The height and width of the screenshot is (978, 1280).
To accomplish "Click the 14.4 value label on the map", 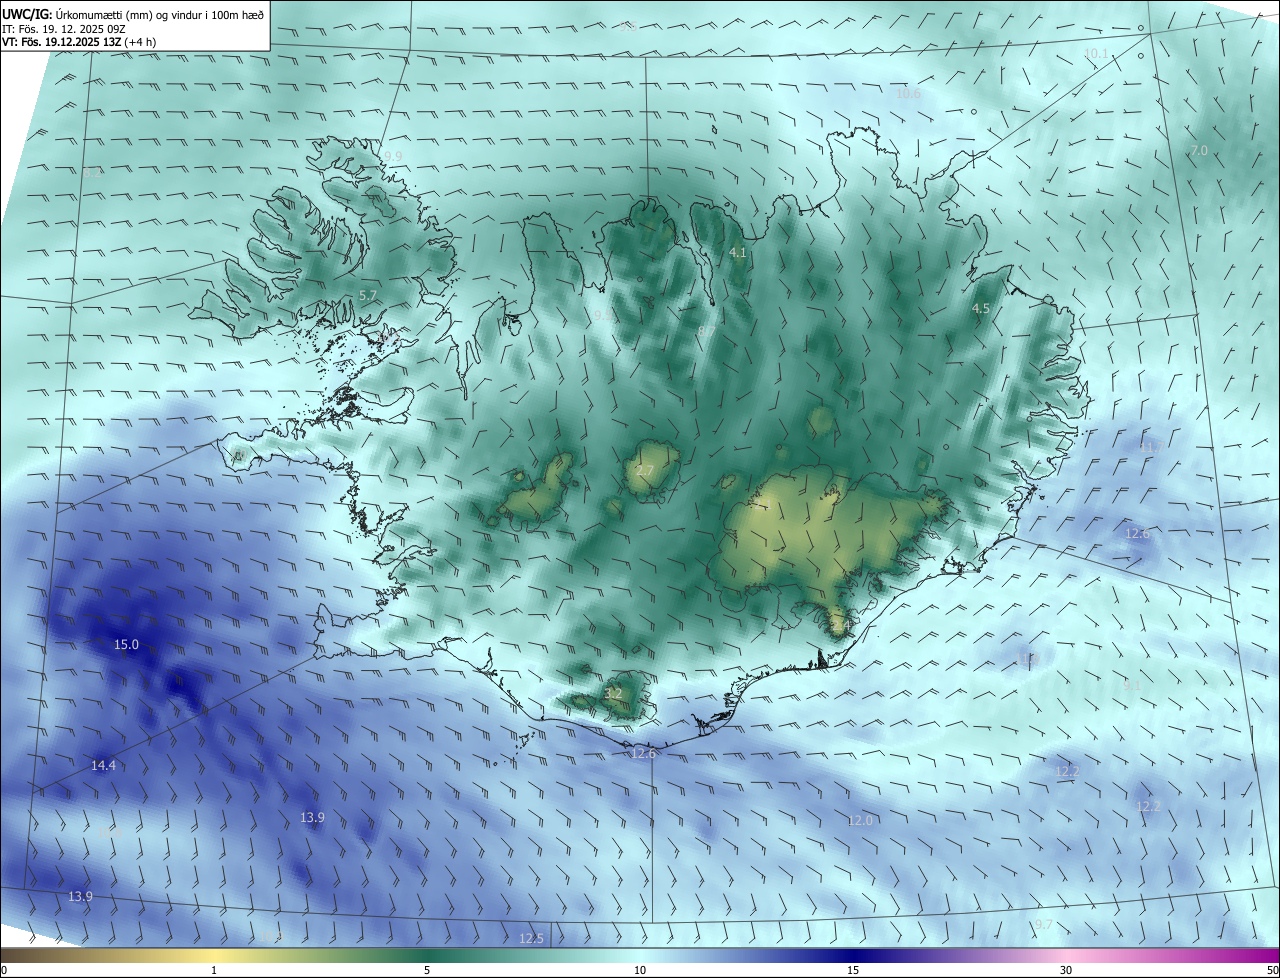I will pyautogui.click(x=103, y=765).
